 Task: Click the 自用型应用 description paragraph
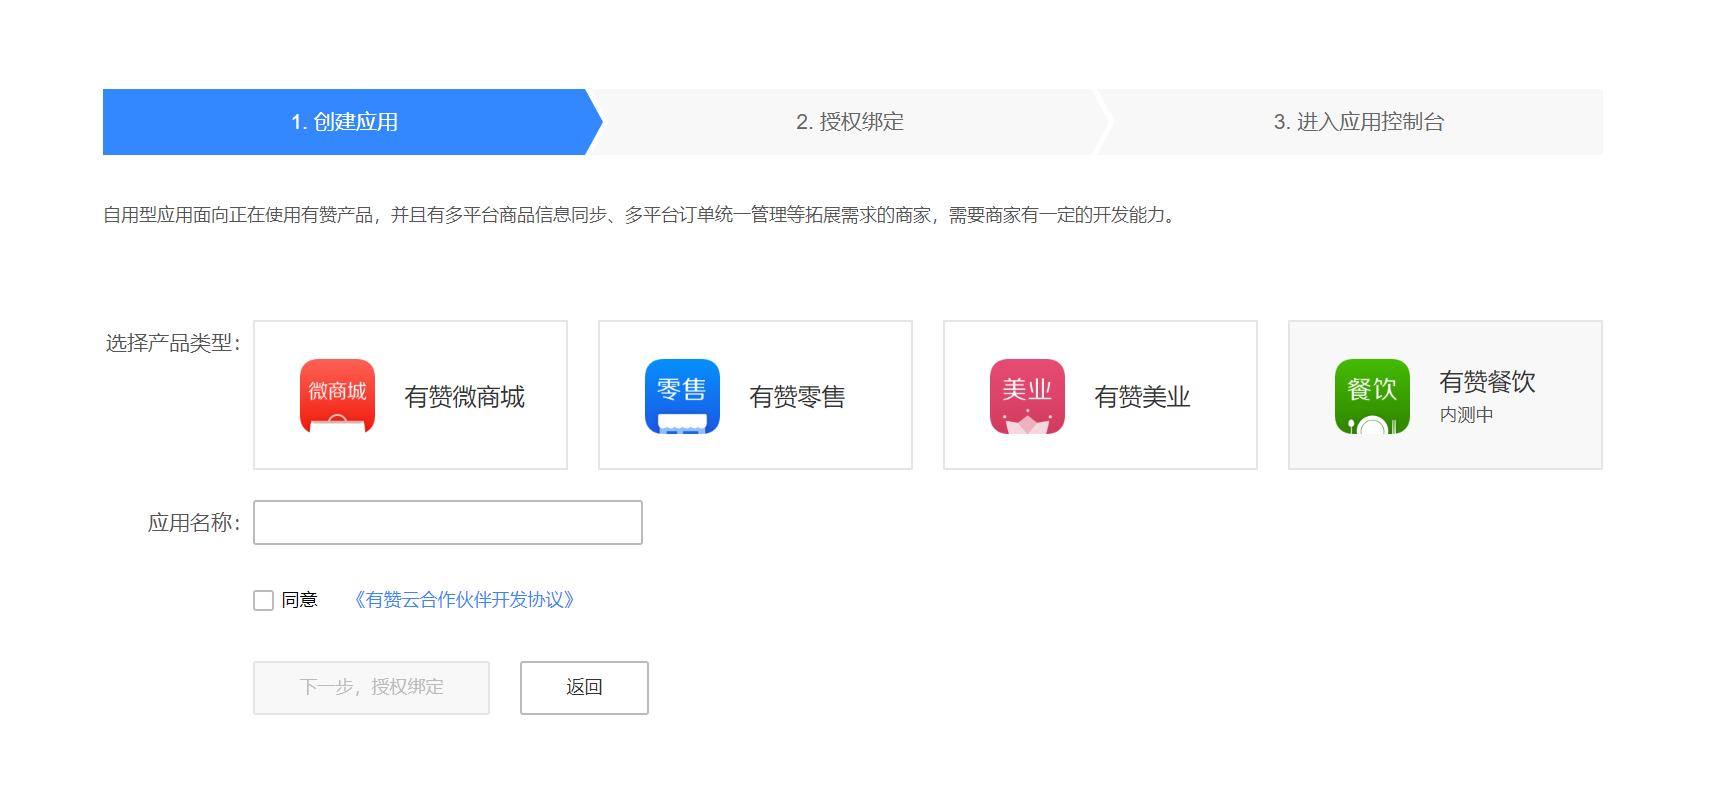coord(642,215)
